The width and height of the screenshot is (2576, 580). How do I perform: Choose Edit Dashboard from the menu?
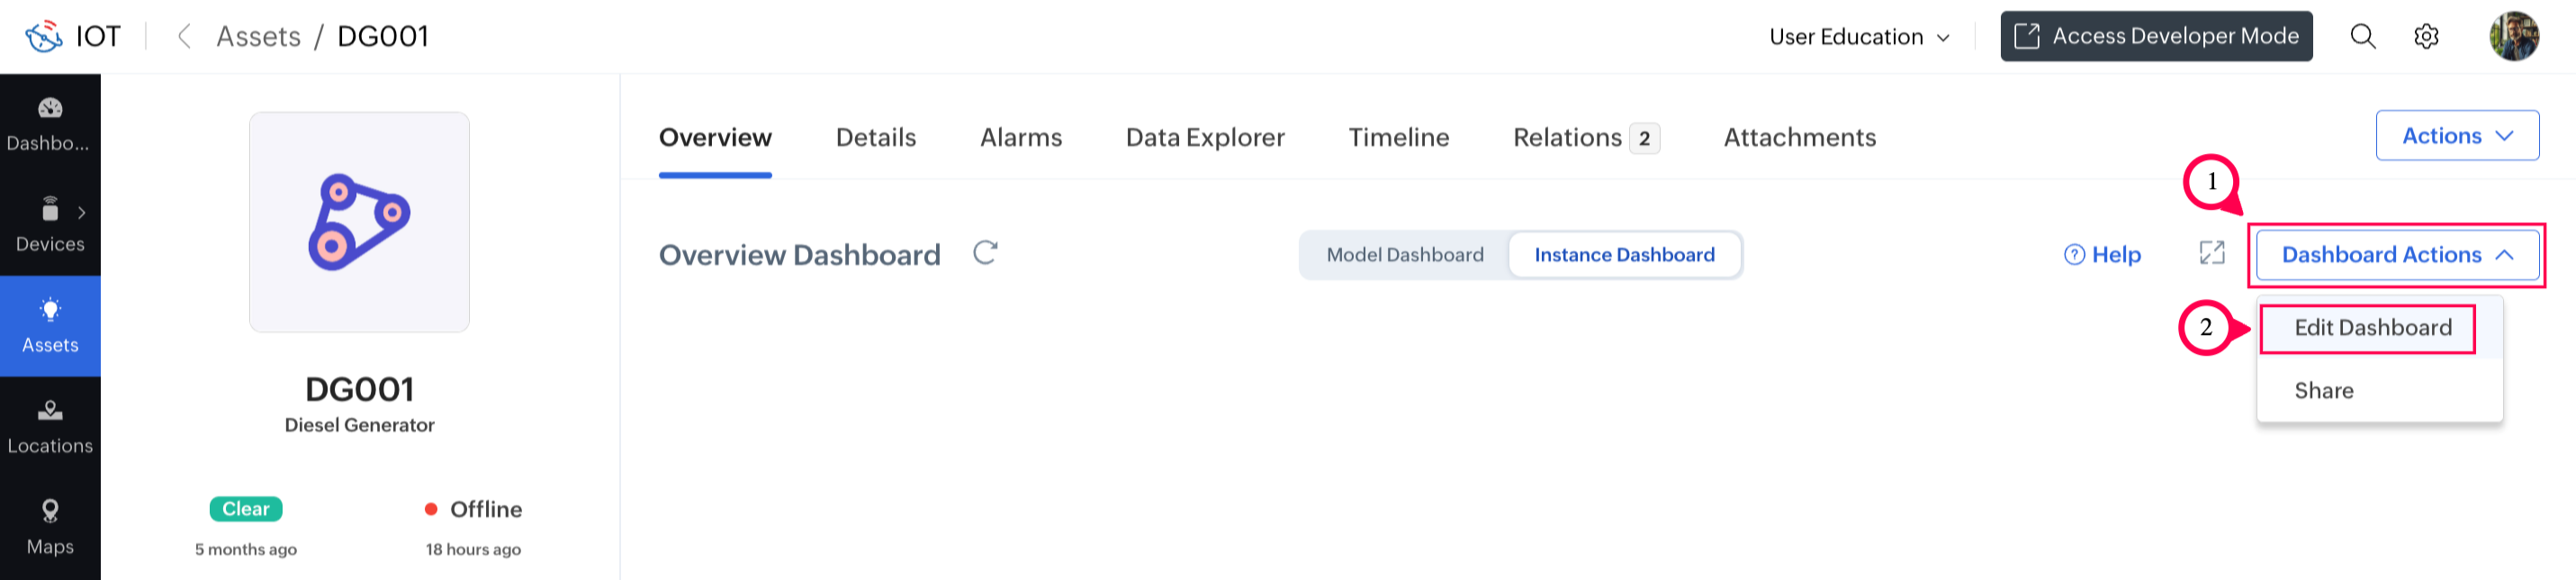2372,328
